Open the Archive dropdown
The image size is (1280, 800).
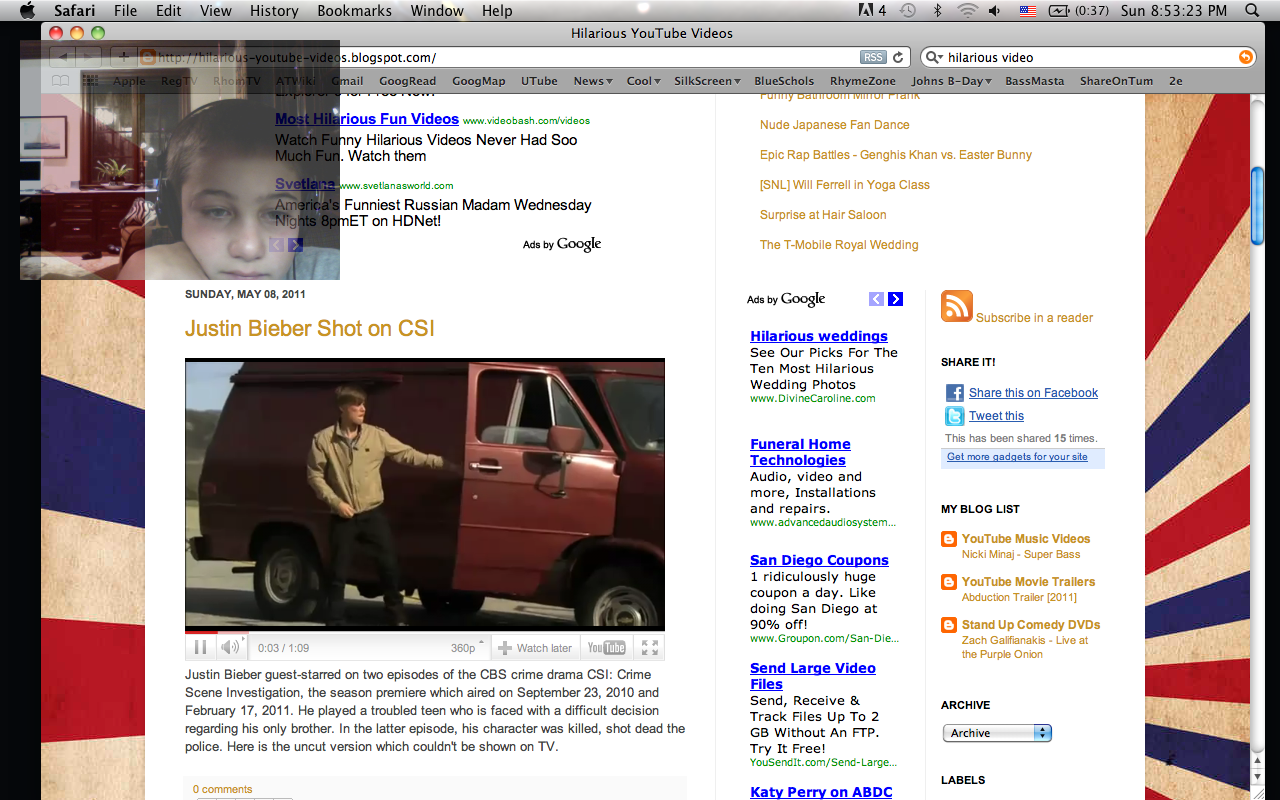(x=997, y=733)
